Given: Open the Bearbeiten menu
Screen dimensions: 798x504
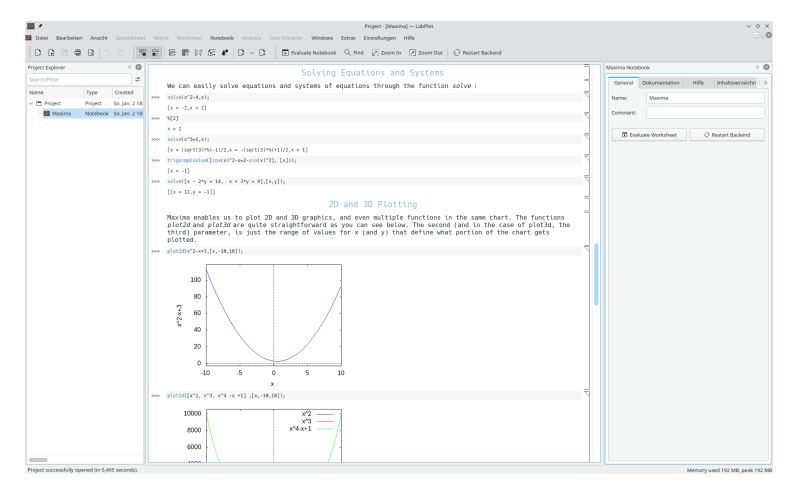Looking at the screenshot, I should coord(69,38).
